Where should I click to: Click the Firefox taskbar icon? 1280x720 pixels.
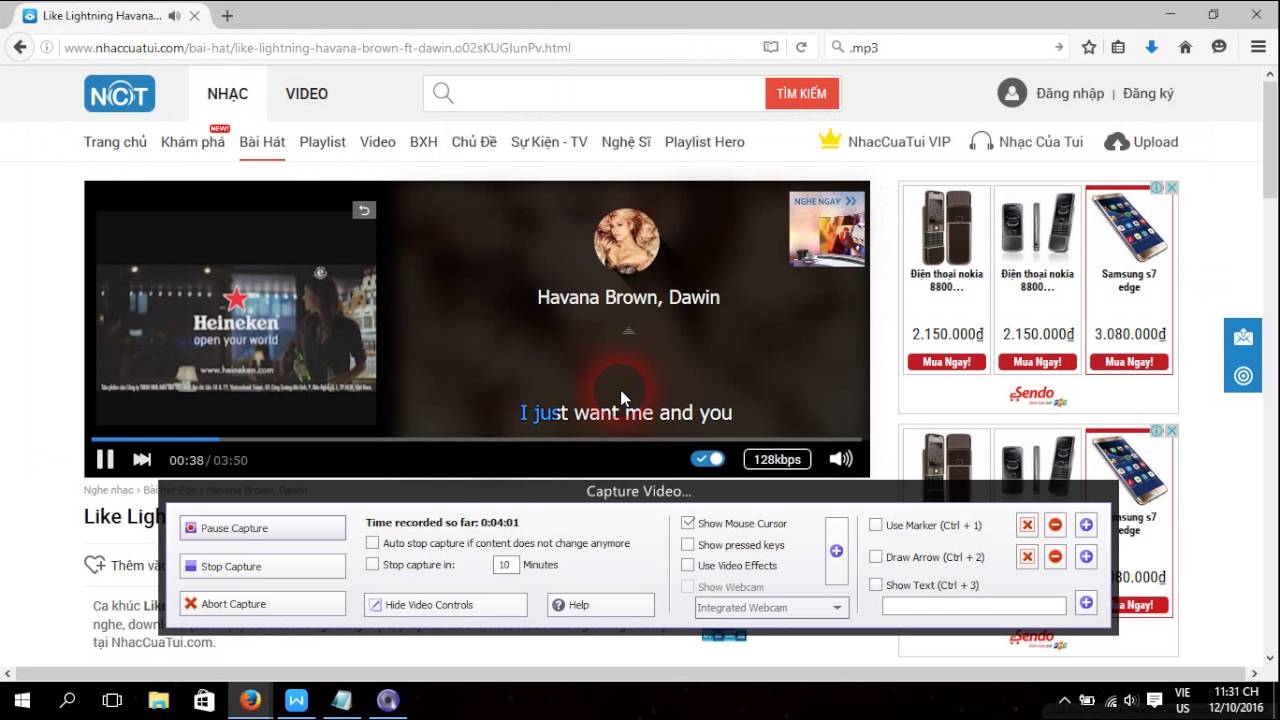pos(250,700)
